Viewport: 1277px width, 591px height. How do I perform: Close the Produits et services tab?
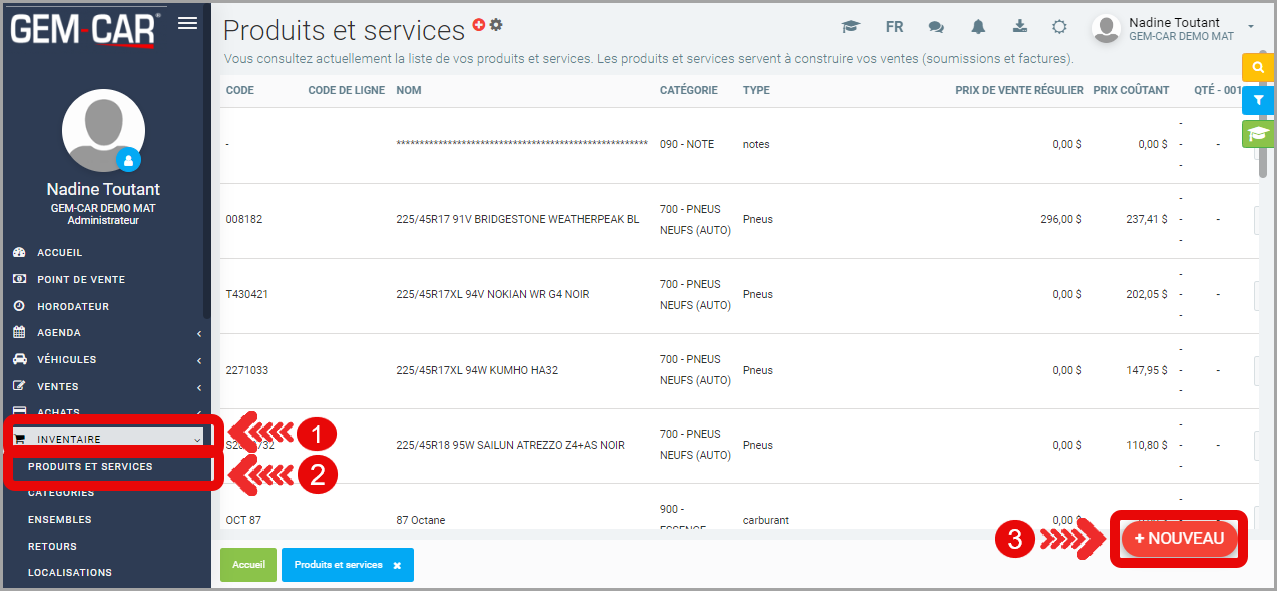(x=397, y=566)
